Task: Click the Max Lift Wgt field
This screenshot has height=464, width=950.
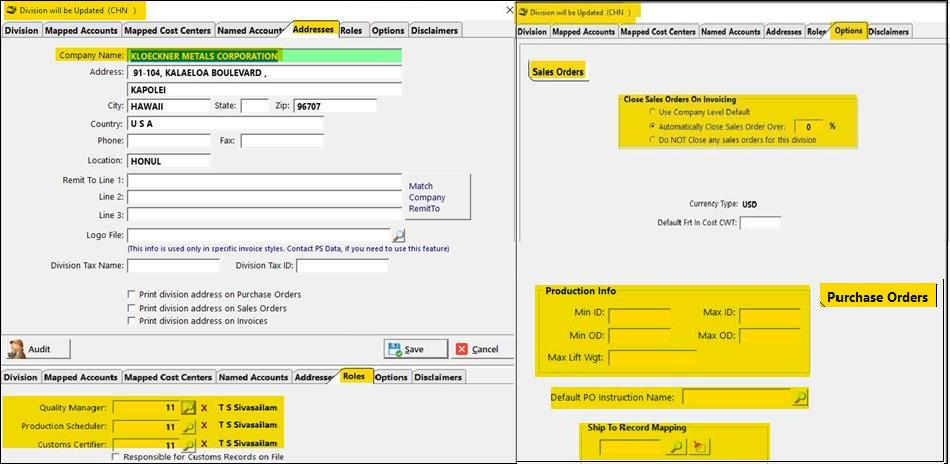Action: click(x=653, y=357)
